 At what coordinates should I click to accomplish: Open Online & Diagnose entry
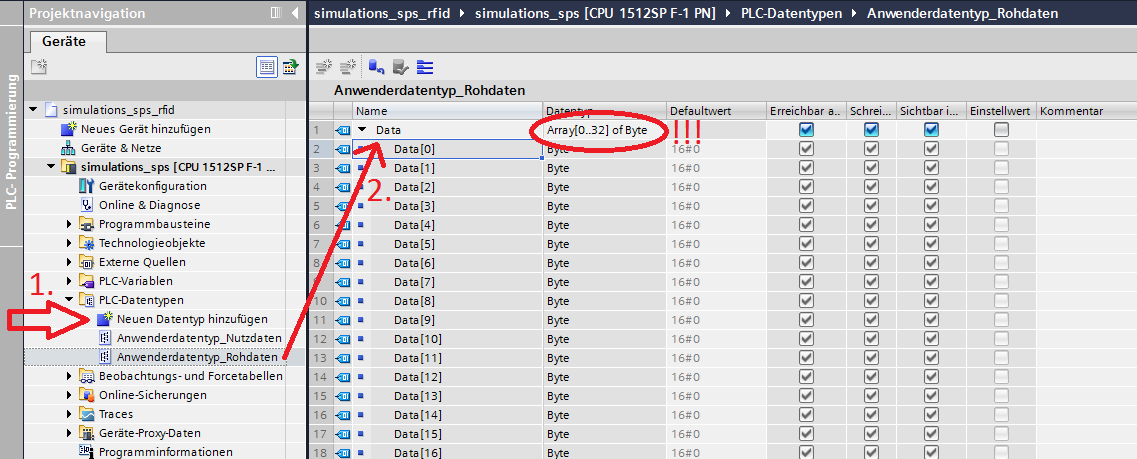coord(149,205)
